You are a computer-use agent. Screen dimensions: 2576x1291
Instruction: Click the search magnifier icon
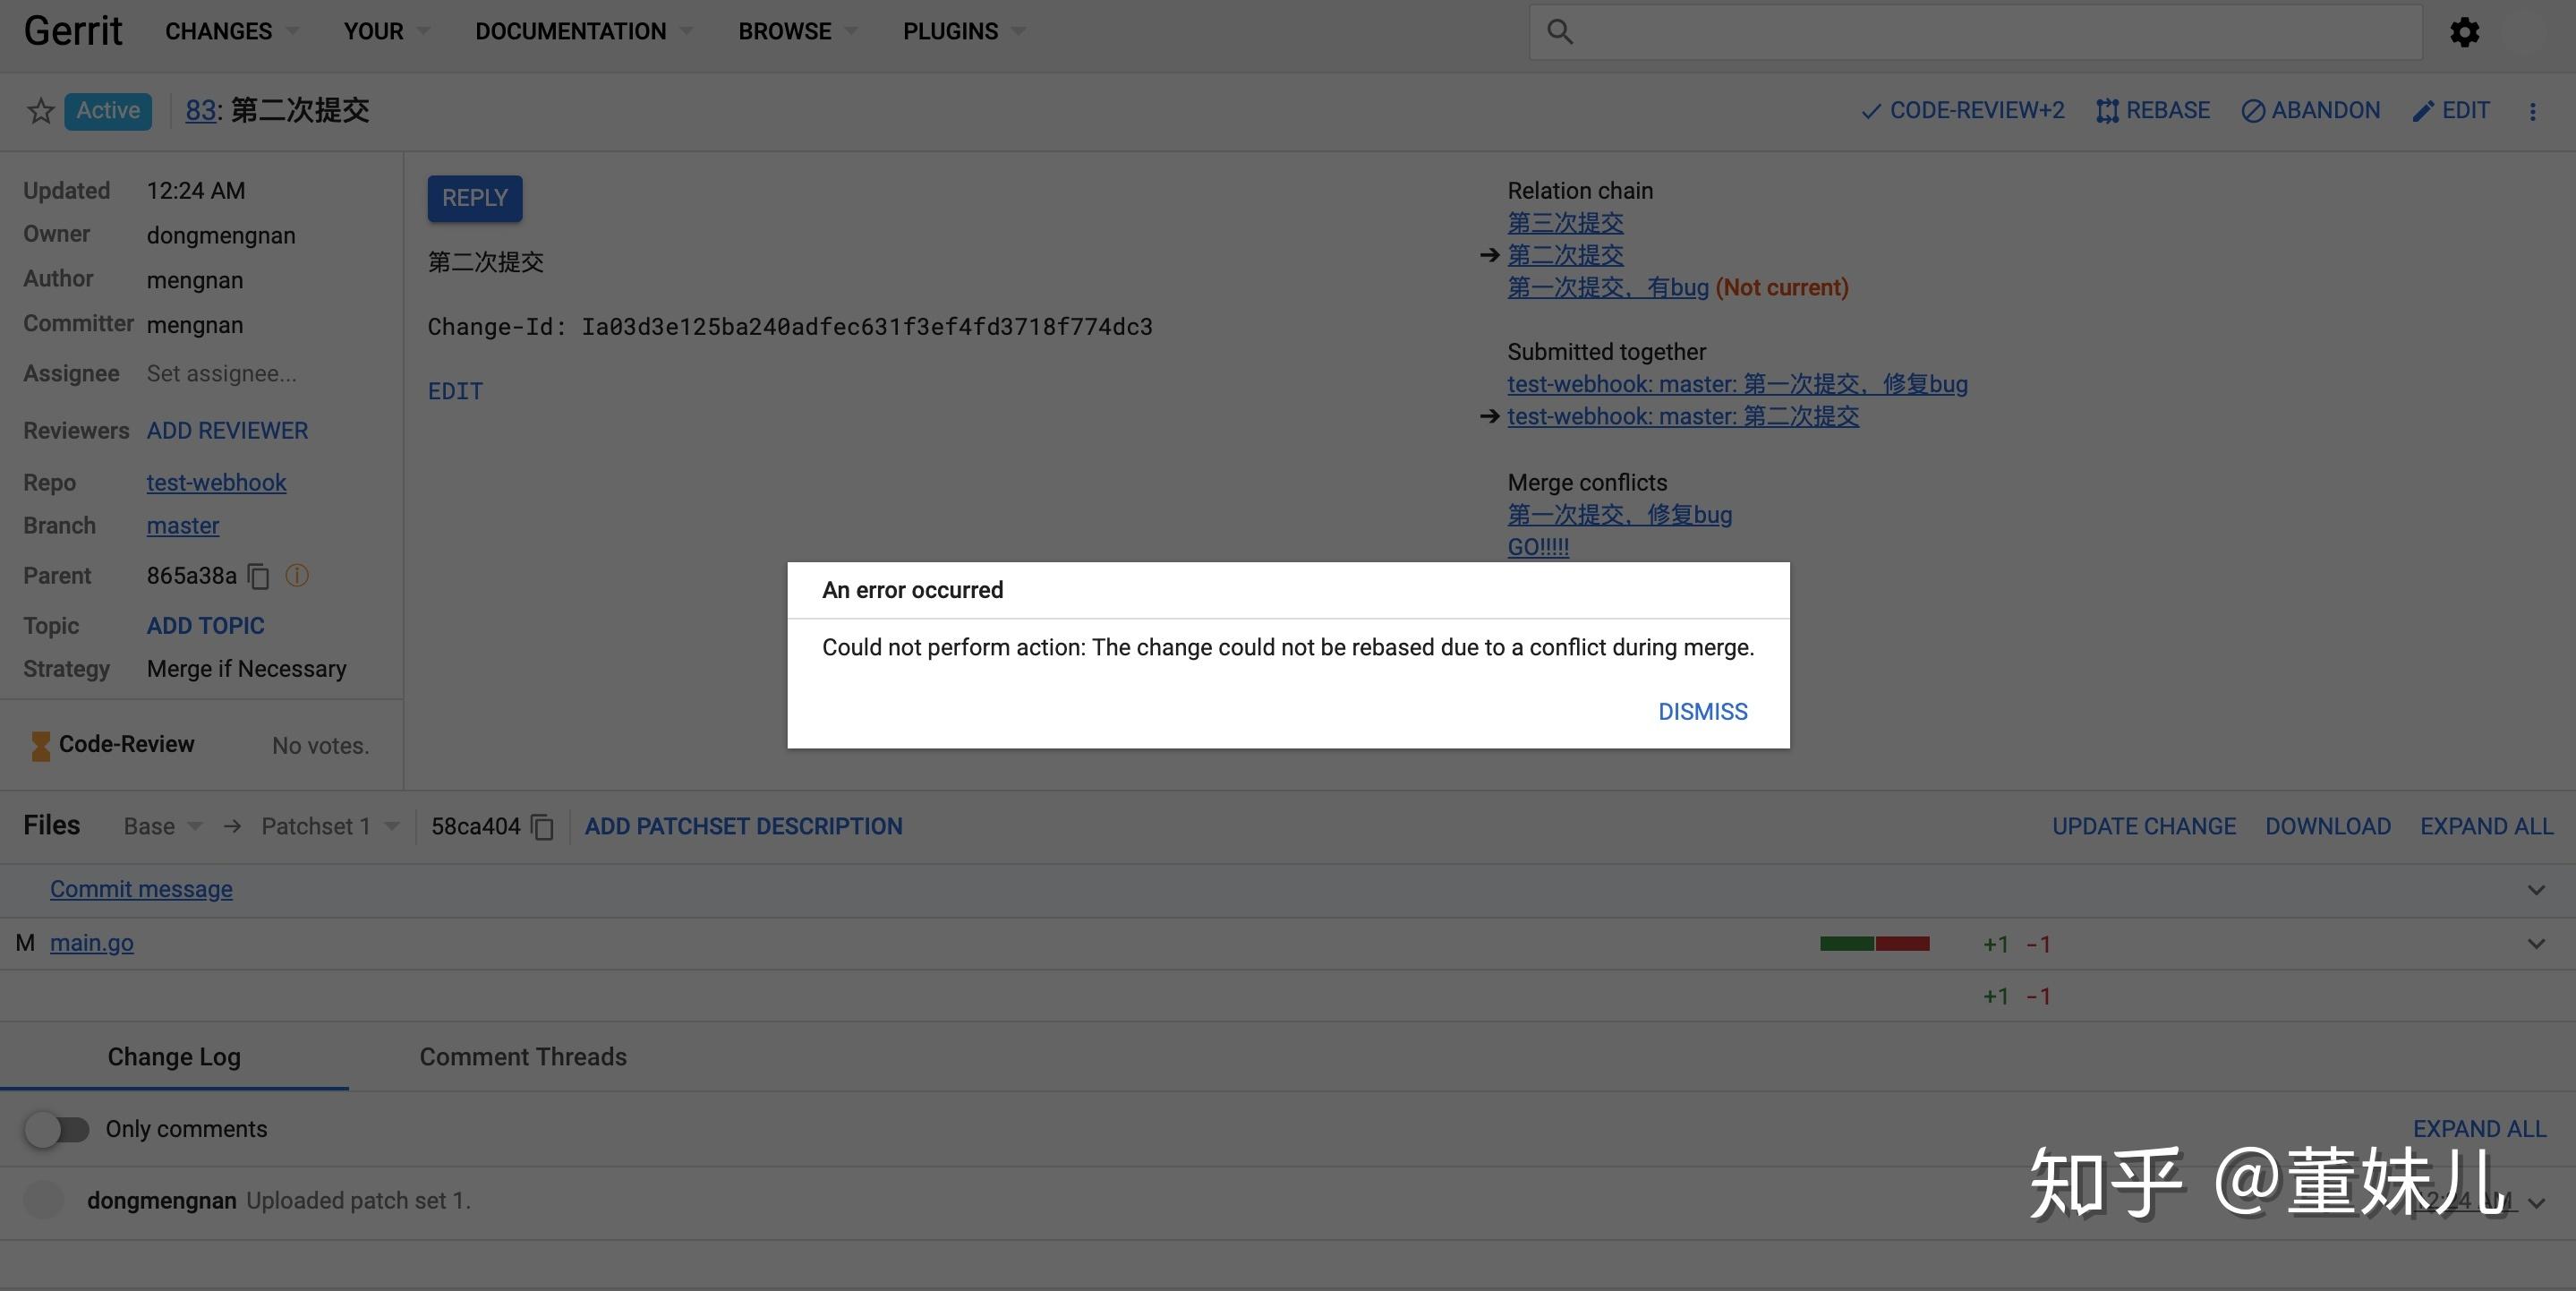pos(1561,31)
